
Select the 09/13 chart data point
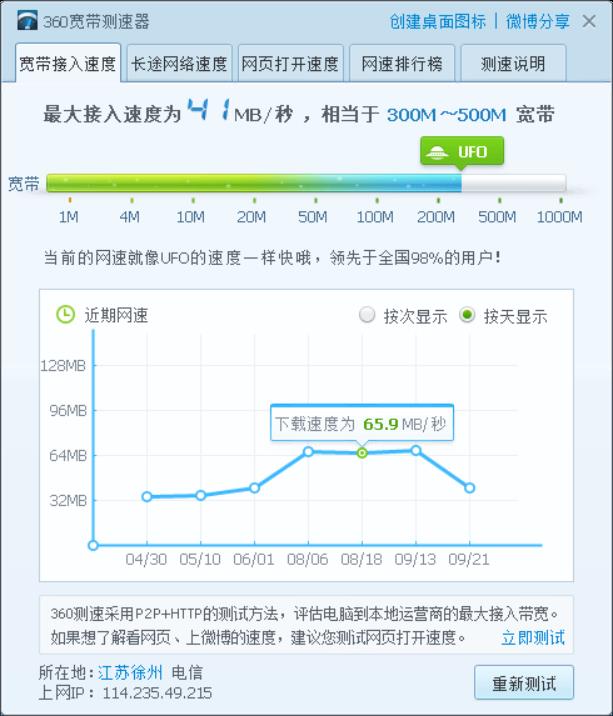[x=416, y=451]
